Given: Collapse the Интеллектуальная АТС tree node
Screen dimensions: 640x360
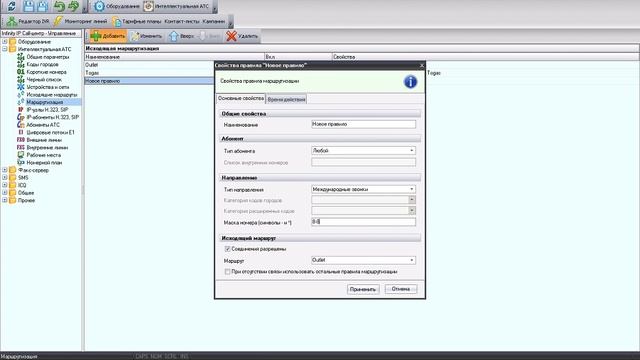Looking at the screenshot, I should tap(5, 49).
